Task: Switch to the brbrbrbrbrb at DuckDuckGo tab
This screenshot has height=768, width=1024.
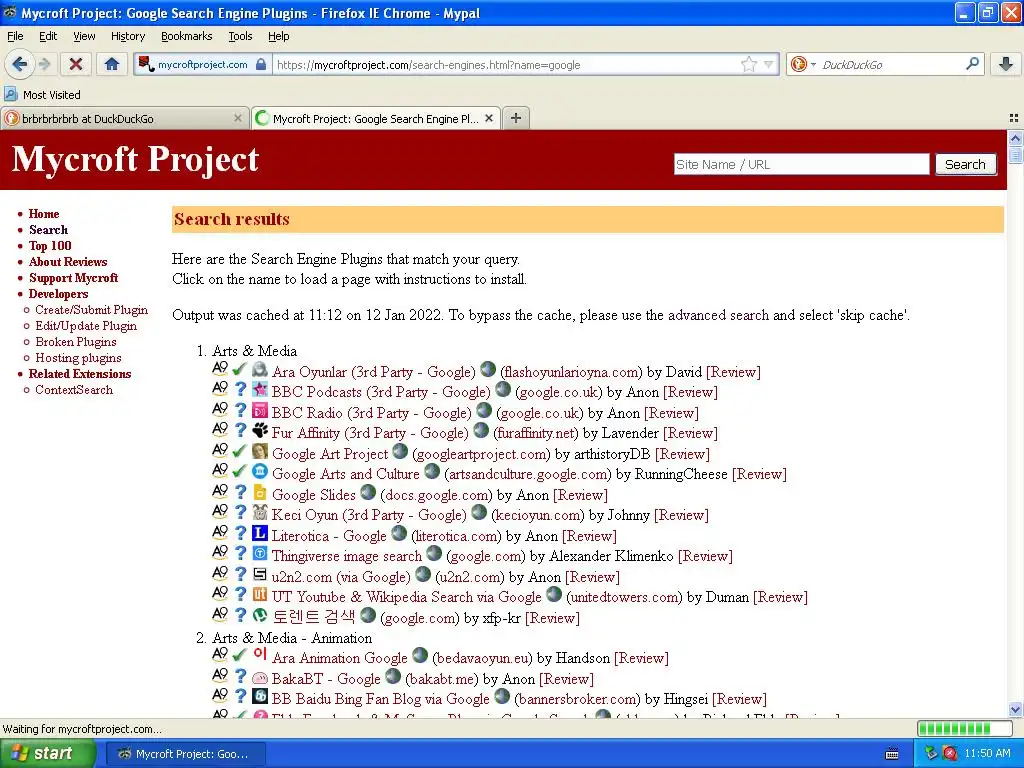Action: click(124, 118)
